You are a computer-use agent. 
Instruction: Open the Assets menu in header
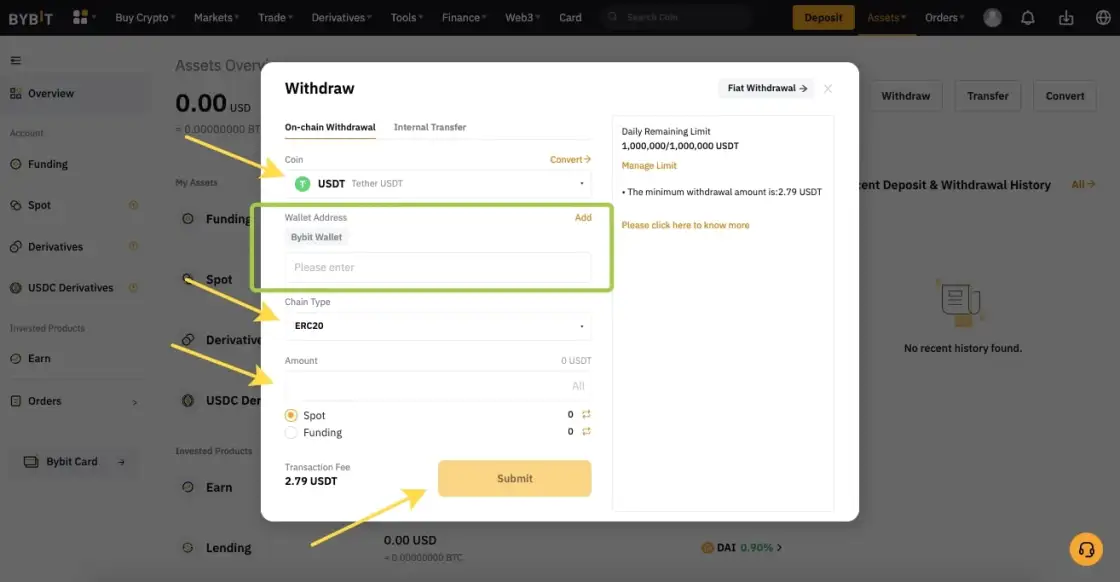pos(886,17)
